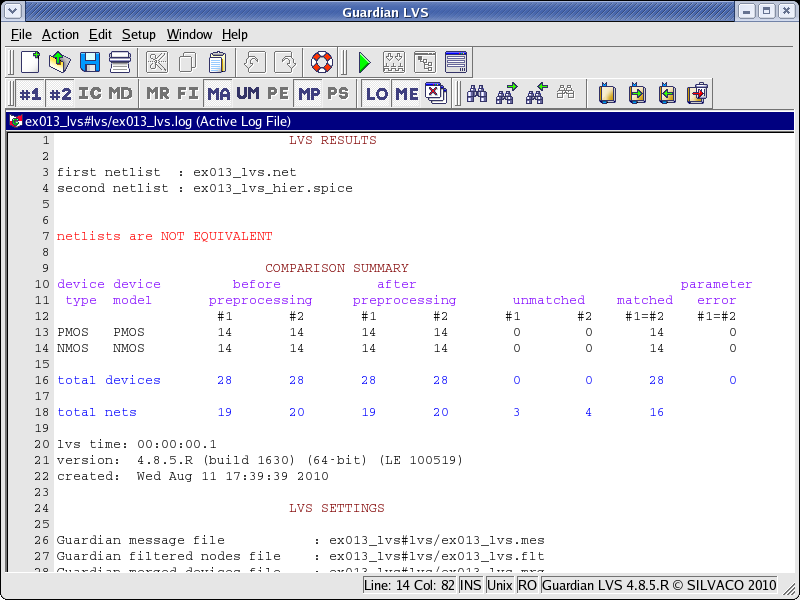Image resolution: width=800 pixels, height=600 pixels.
Task: Open the Action menu
Action: [60, 34]
